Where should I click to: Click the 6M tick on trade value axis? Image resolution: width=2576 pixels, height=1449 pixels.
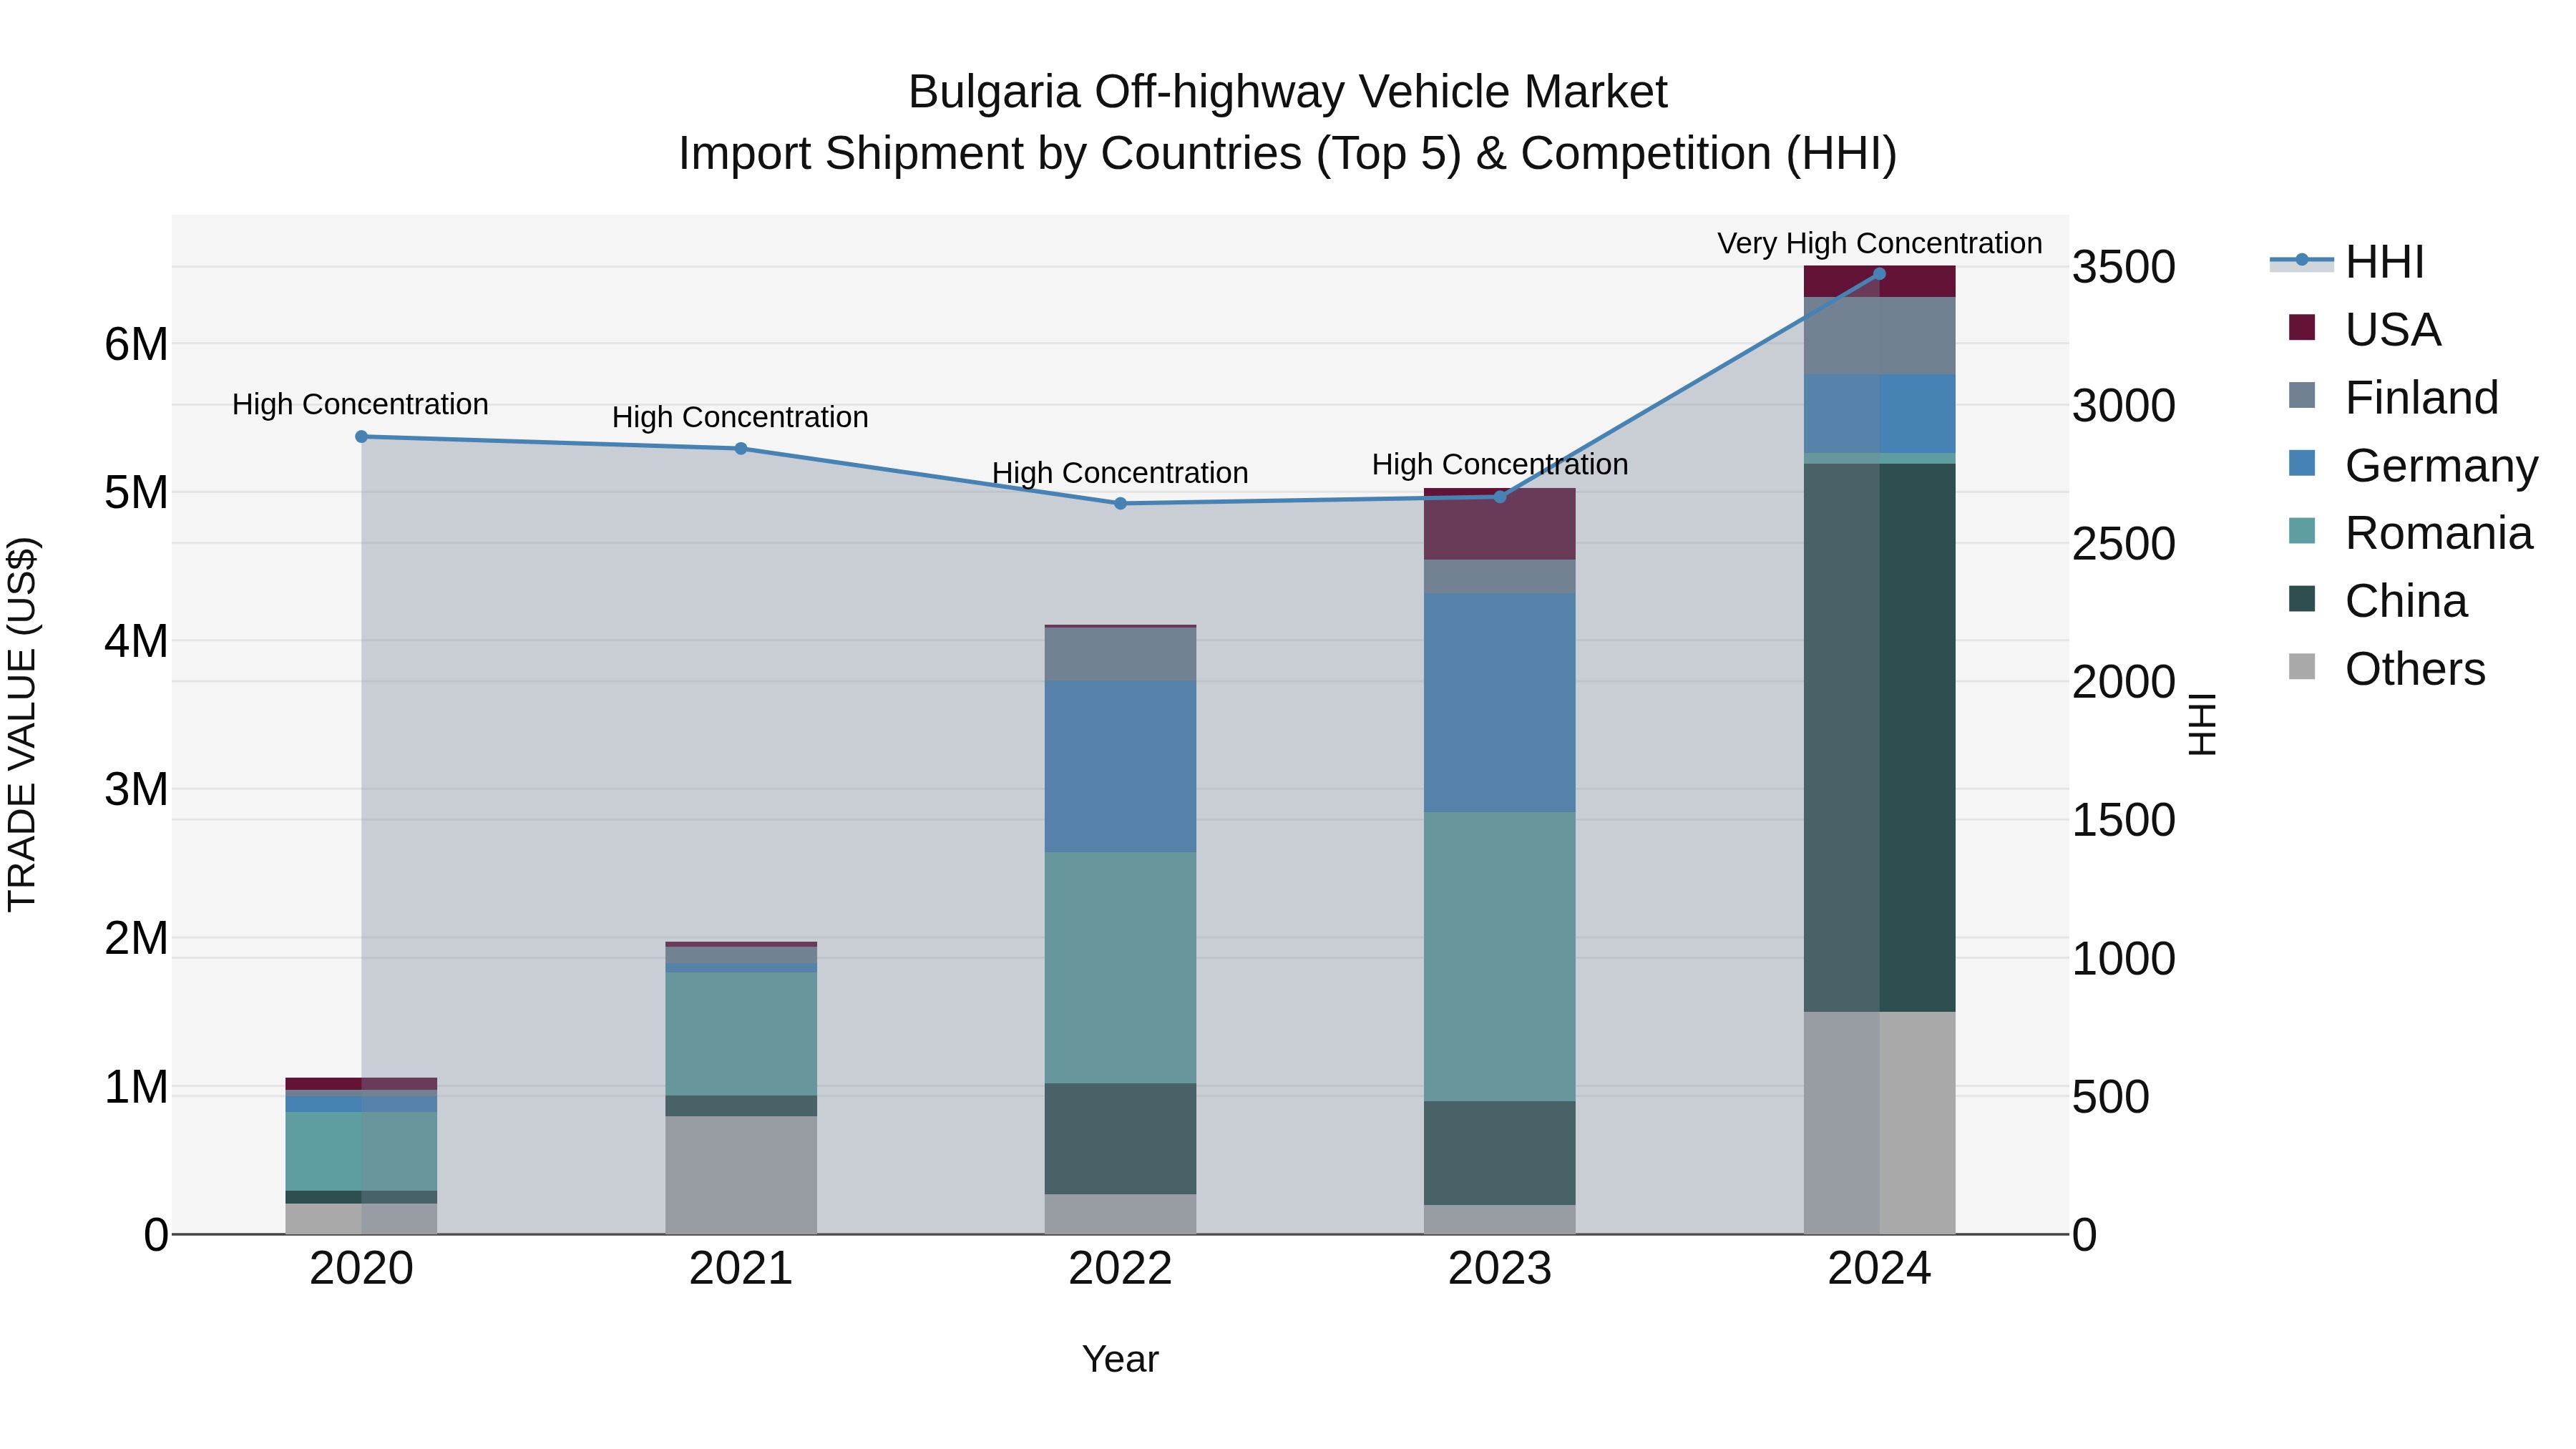(x=136, y=345)
